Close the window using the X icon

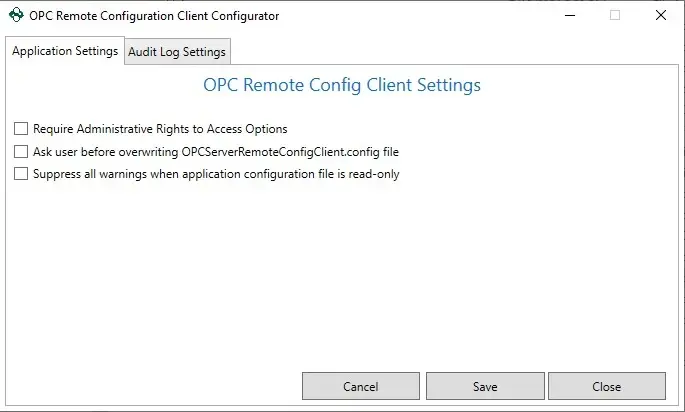(661, 15)
